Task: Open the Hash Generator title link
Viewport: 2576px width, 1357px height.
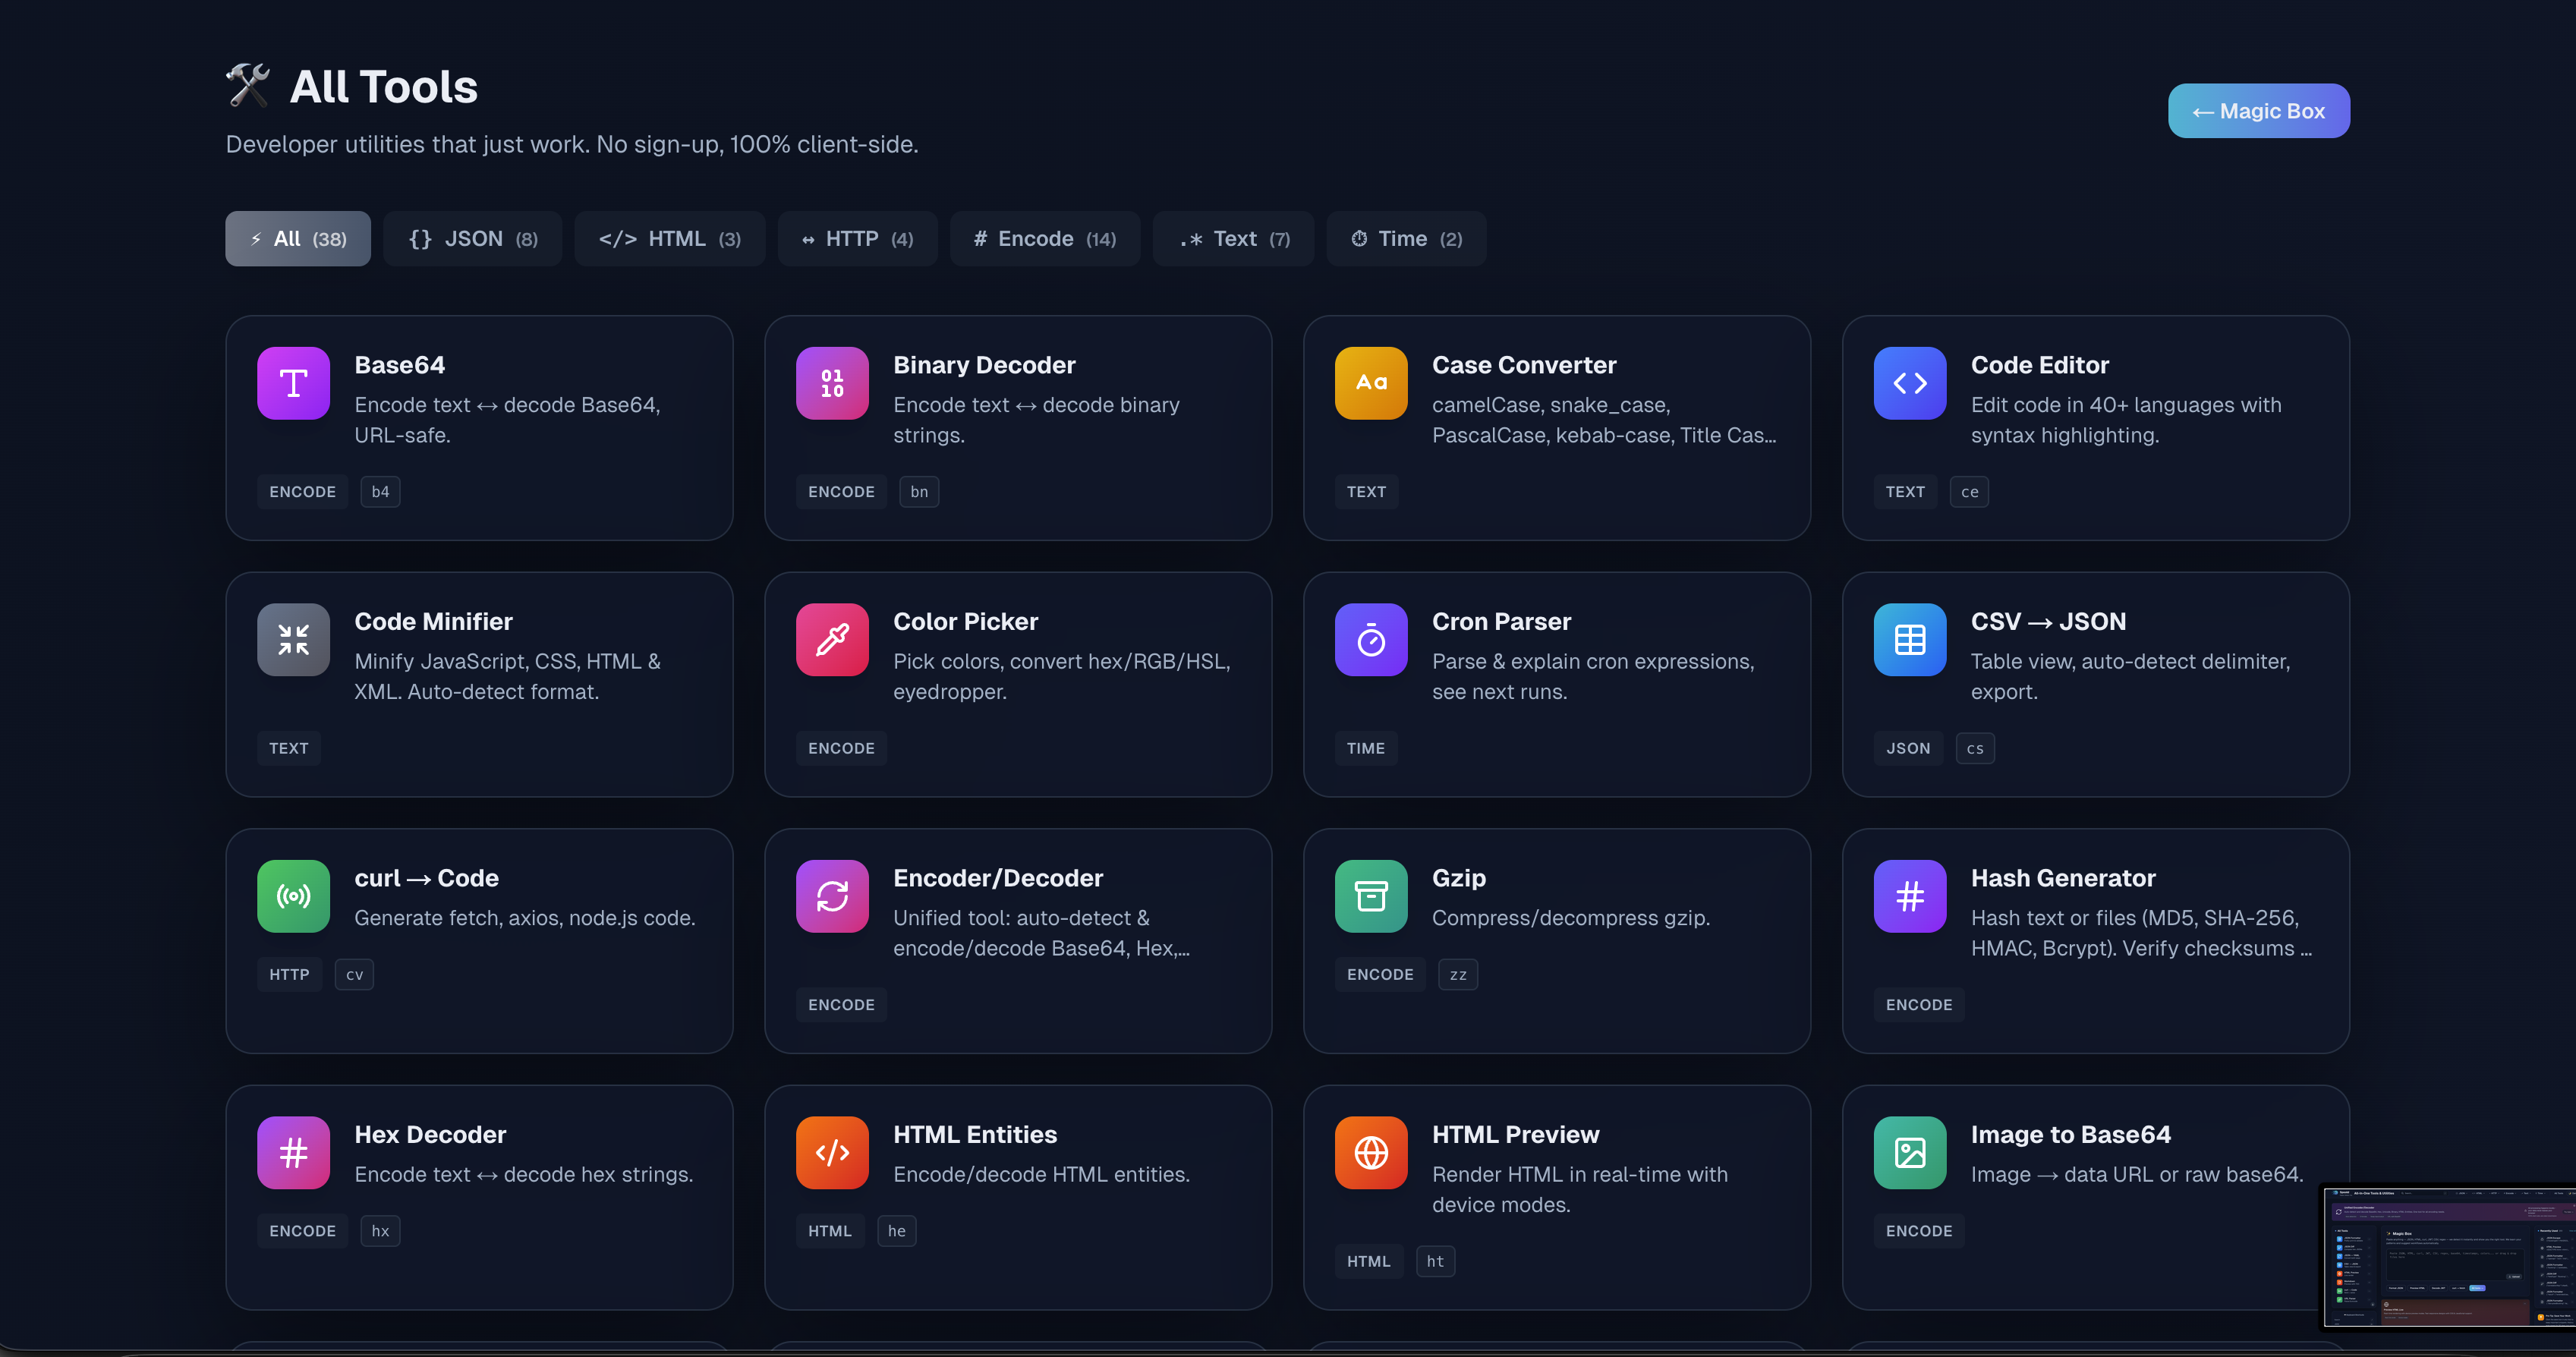Action: pos(2062,878)
